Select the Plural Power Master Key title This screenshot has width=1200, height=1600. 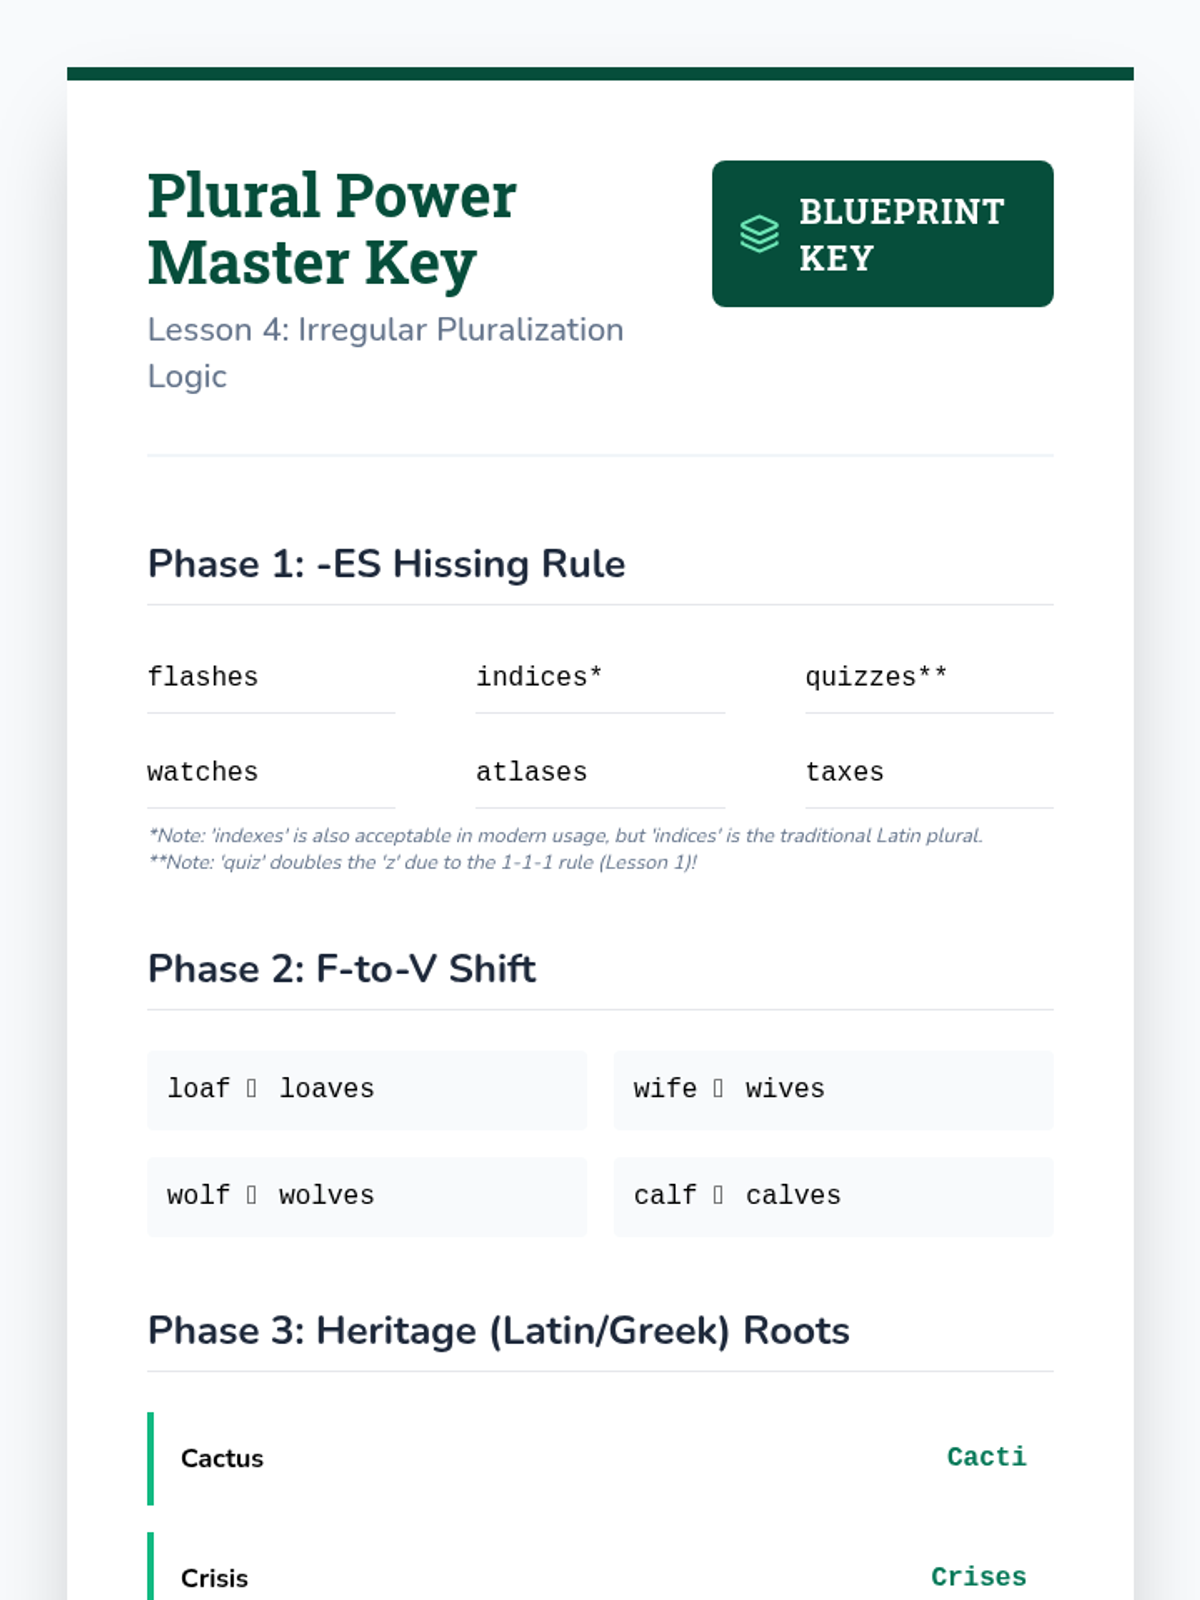tap(332, 229)
